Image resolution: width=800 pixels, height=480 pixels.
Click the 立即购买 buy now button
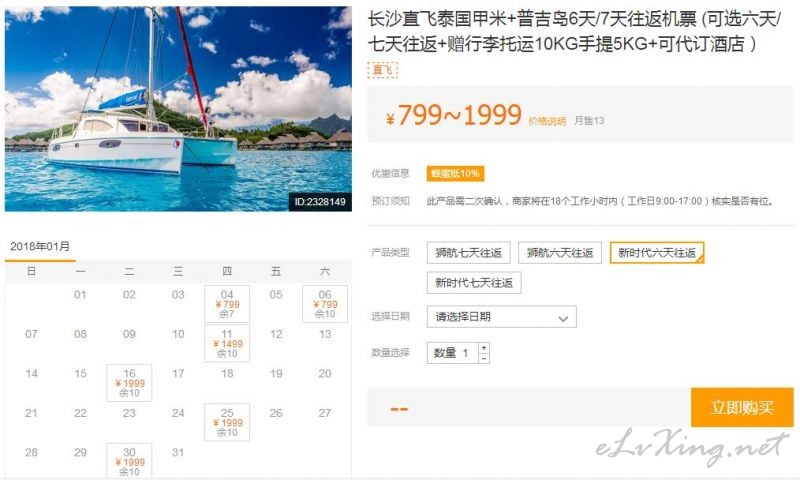(x=742, y=408)
